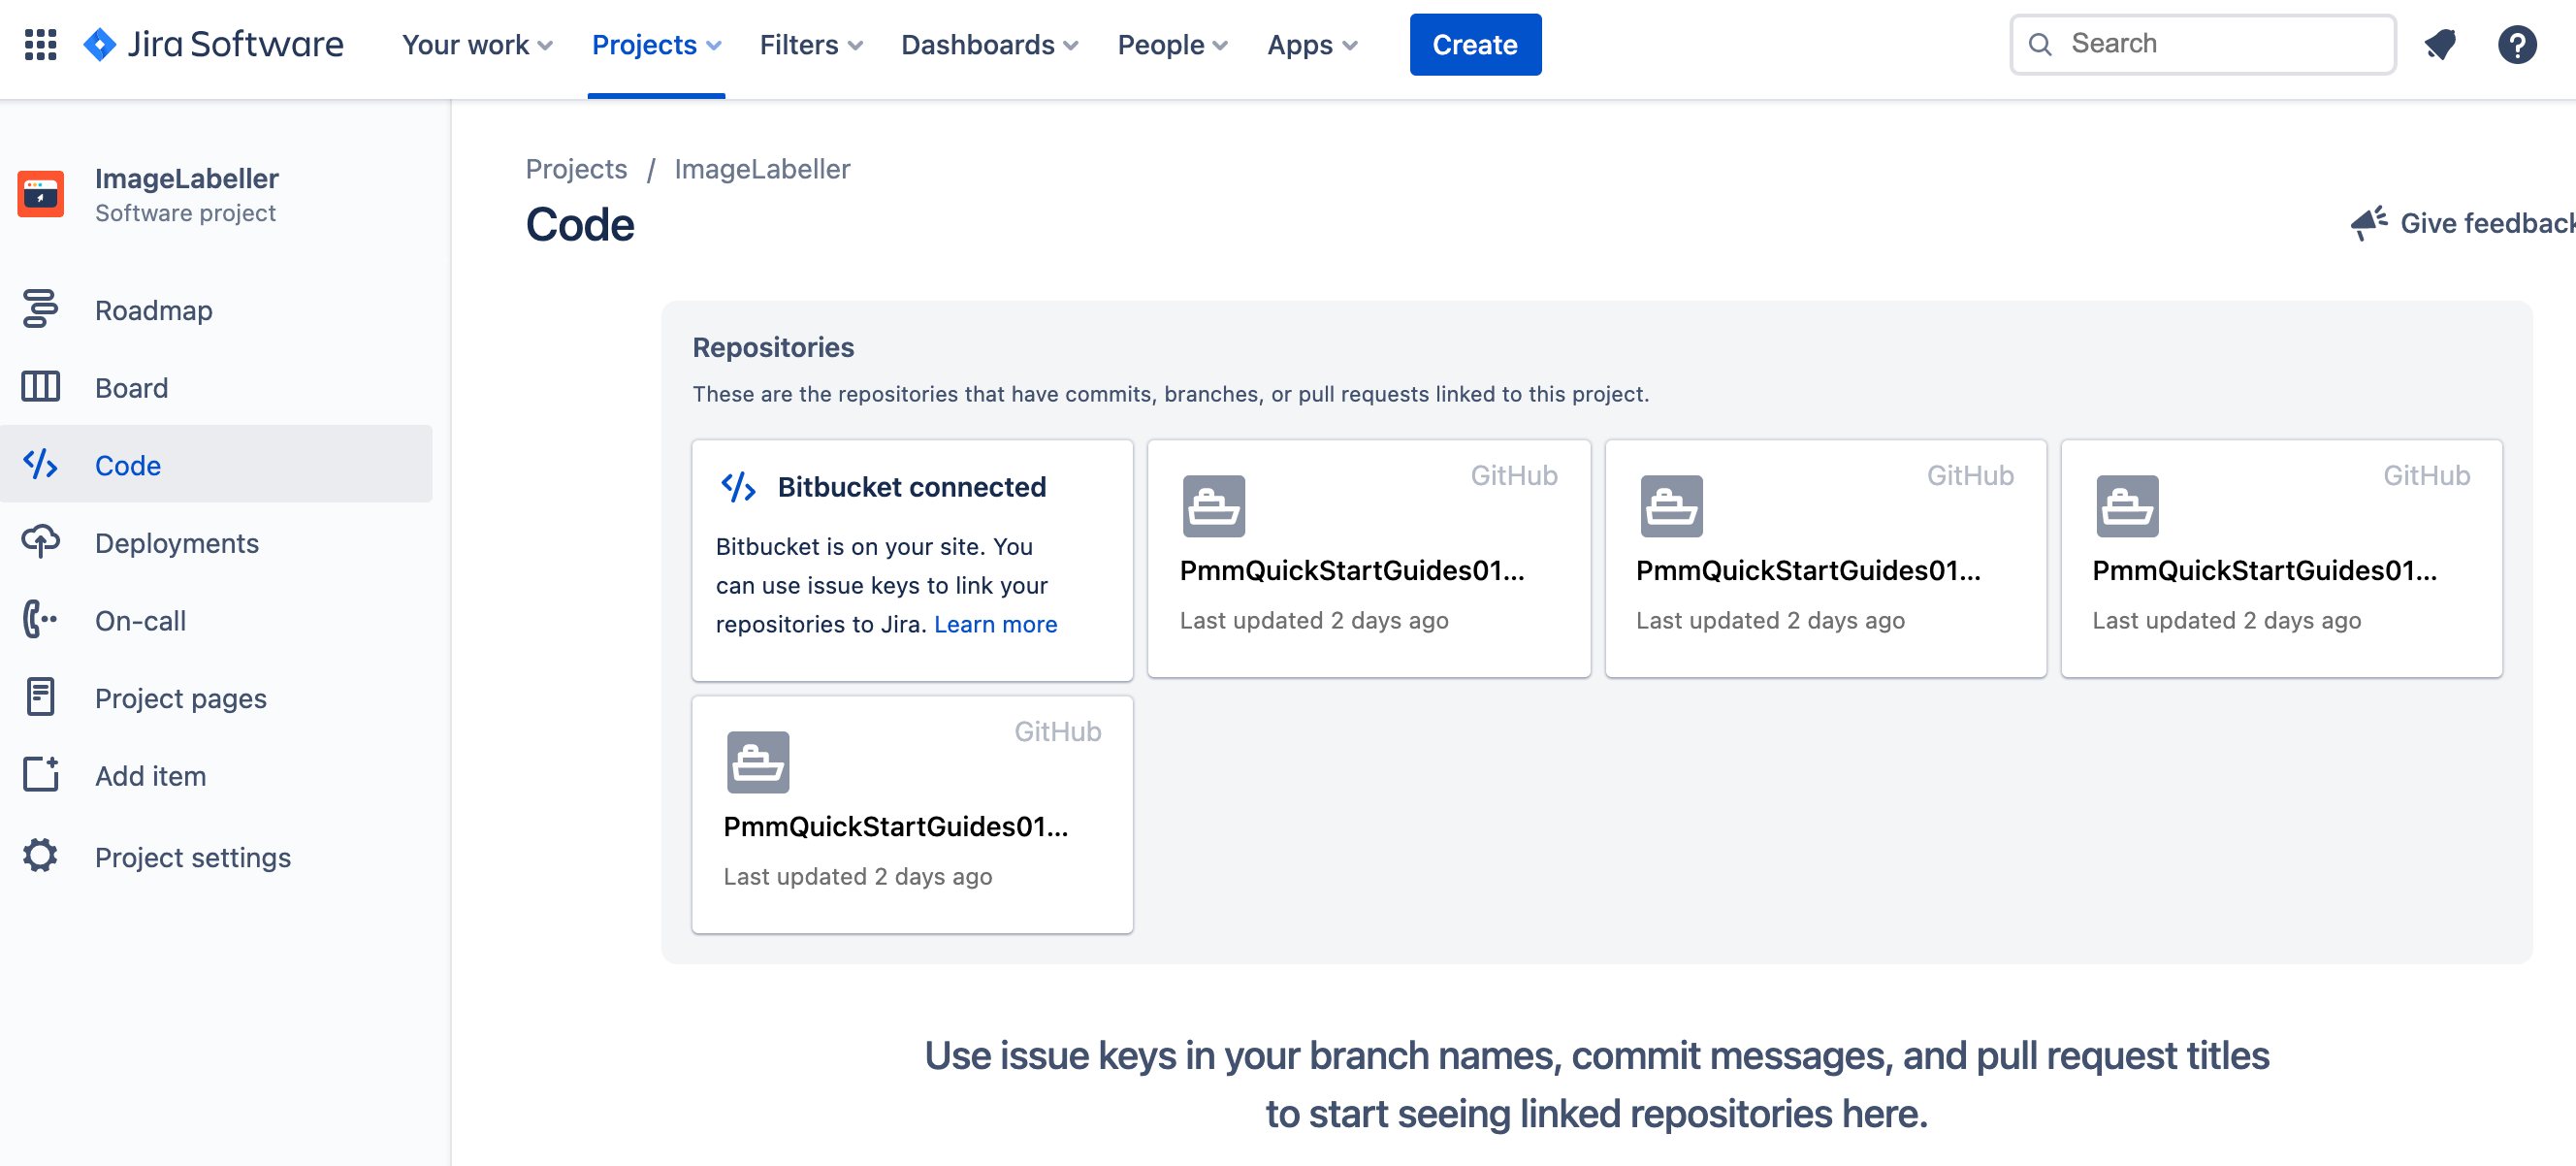Toggle the help question mark icon

pyautogui.click(x=2517, y=45)
